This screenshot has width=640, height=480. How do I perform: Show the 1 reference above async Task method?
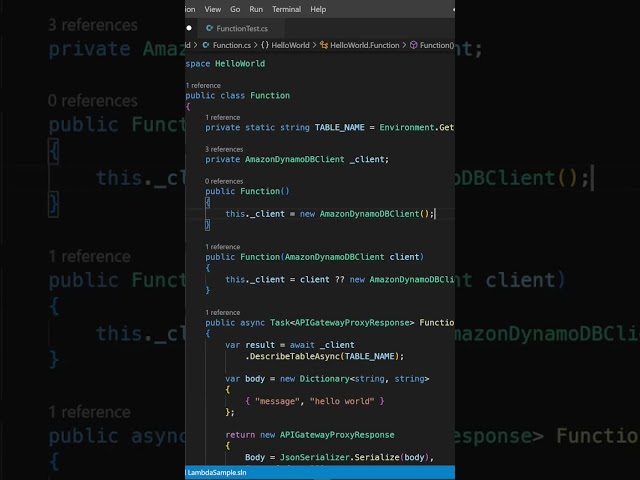click(223, 313)
